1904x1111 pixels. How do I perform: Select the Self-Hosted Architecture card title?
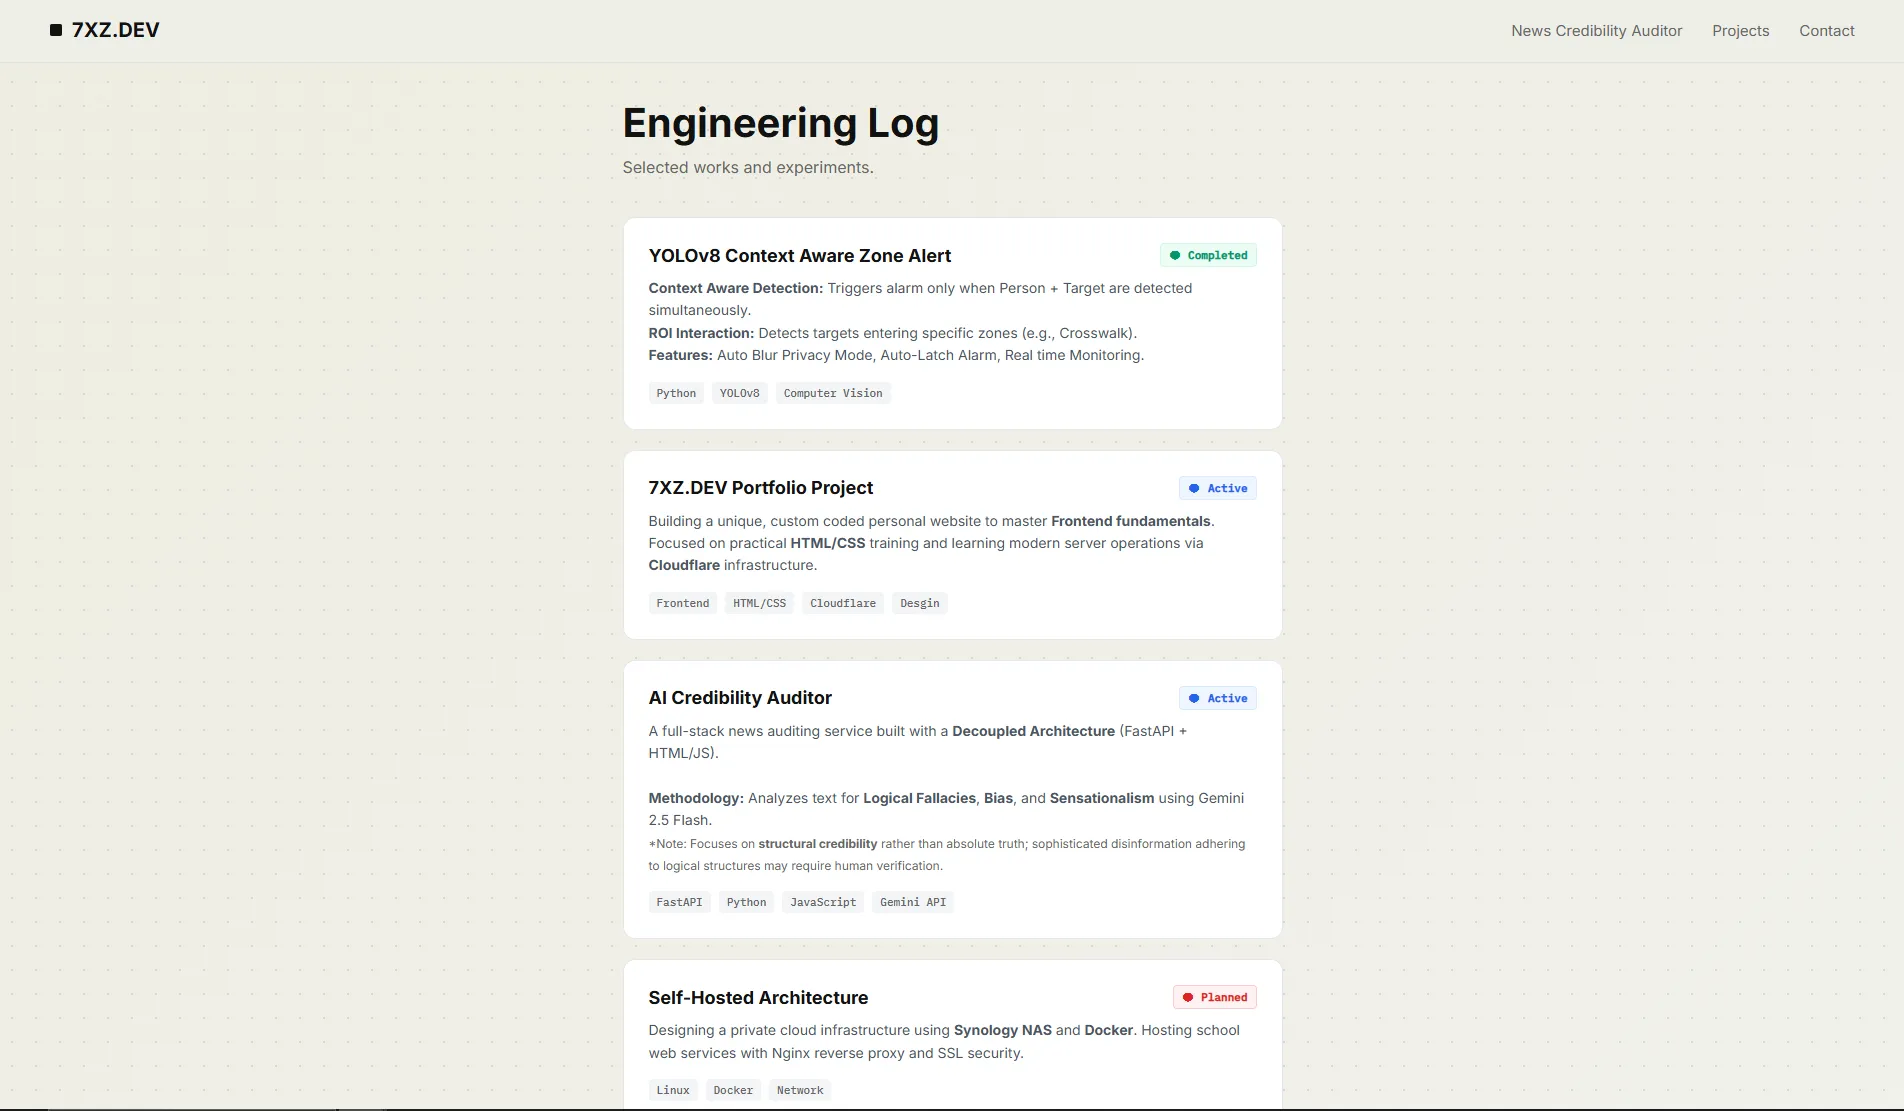click(758, 998)
